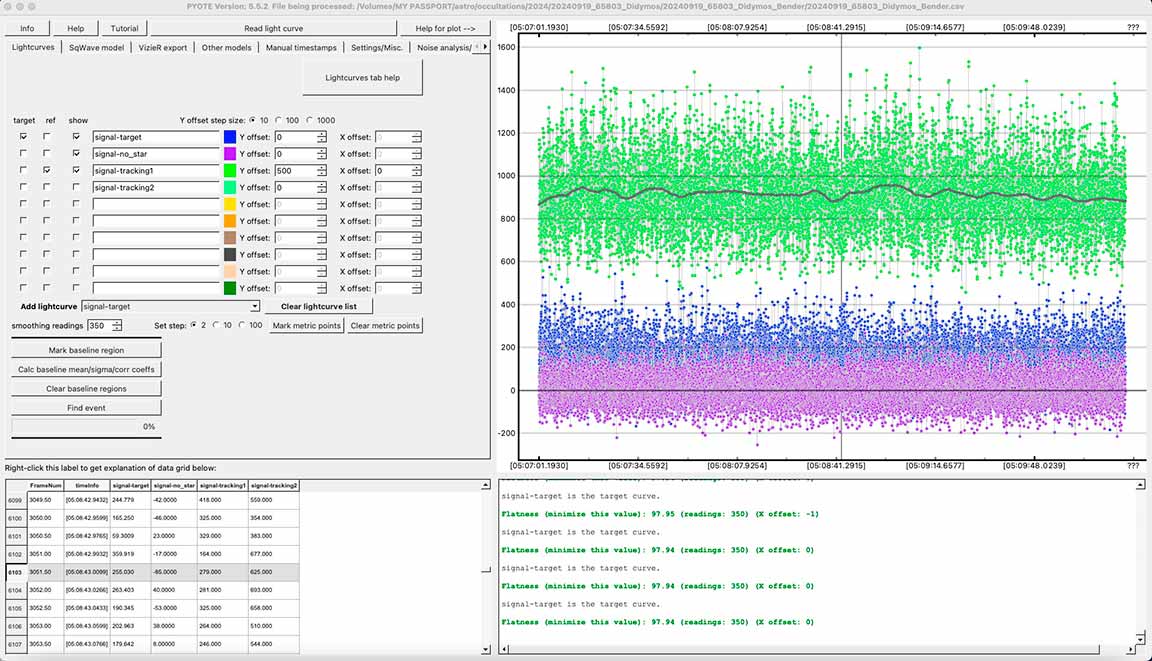Click the 0% progress bar

[x=86, y=427]
